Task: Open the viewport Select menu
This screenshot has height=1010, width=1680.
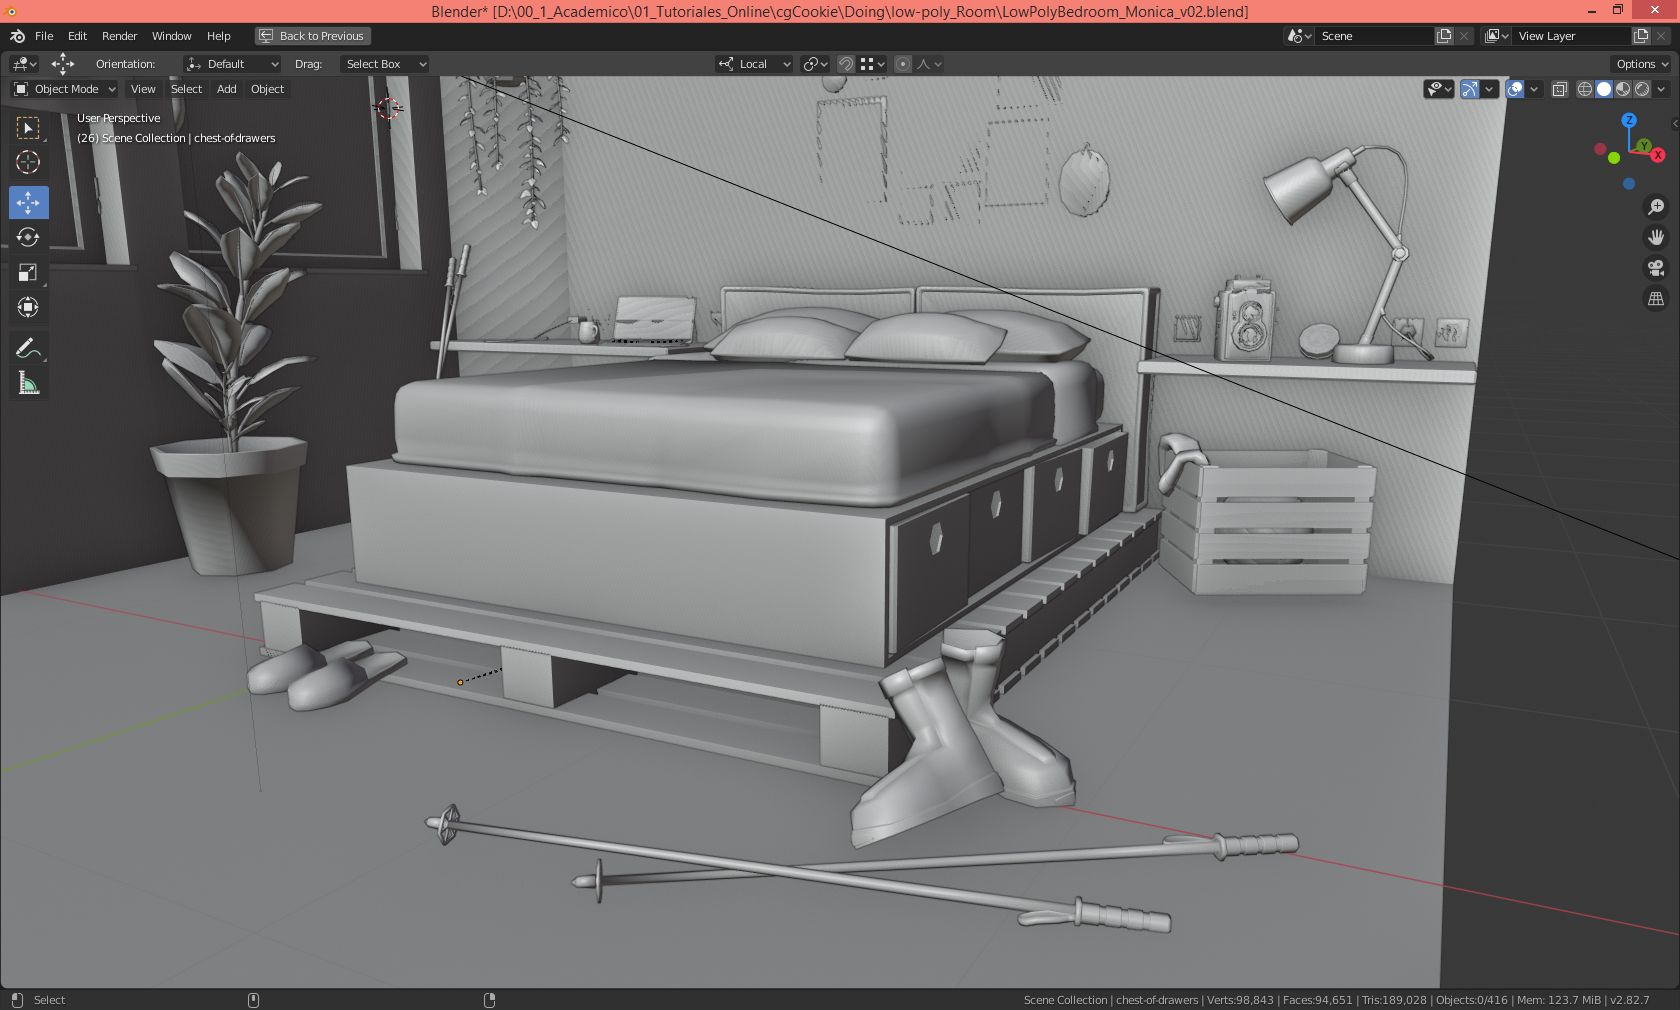Action: coord(186,89)
